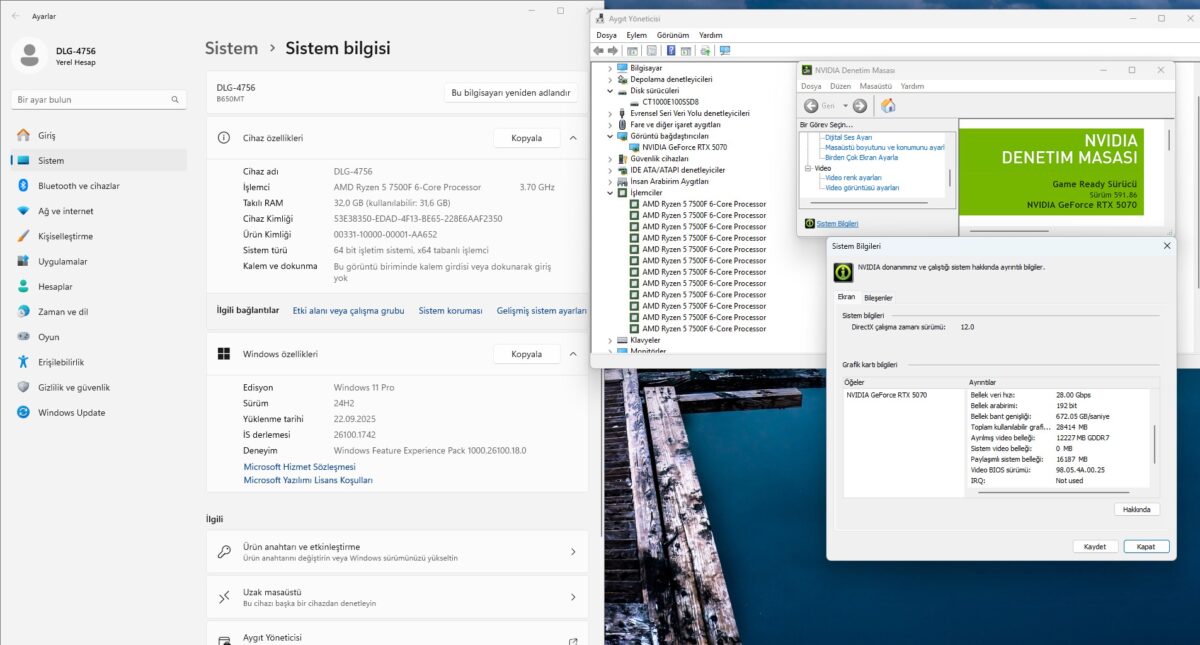The image size is (1200, 645).
Task: Click the info icon beside Cihaz özellikleri
Action: (223, 138)
